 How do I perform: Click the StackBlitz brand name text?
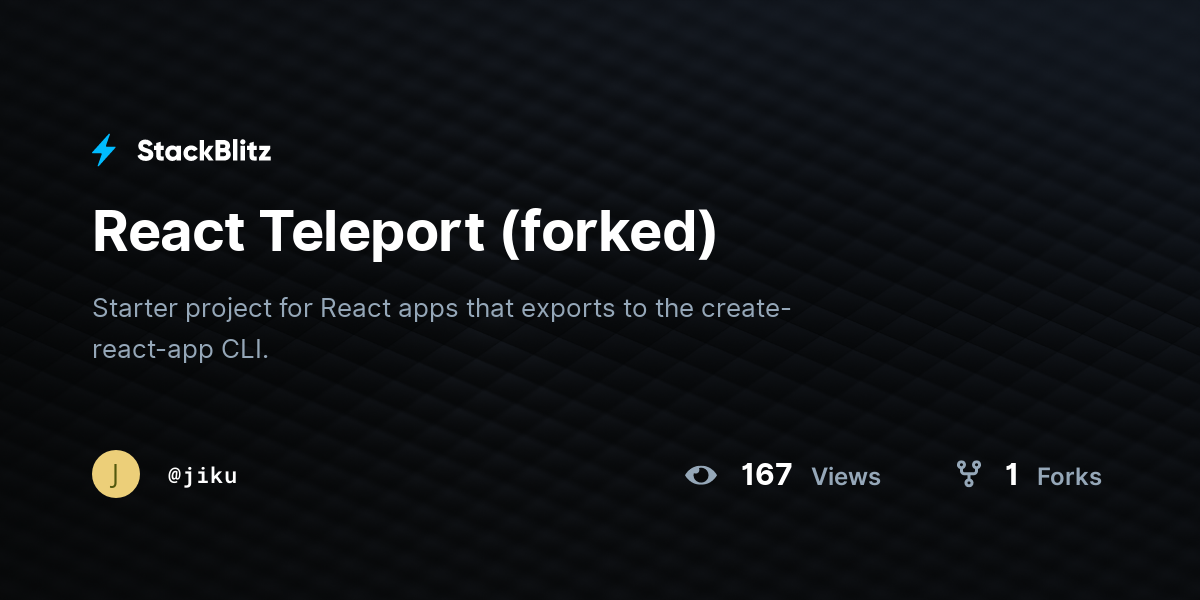pos(204,151)
